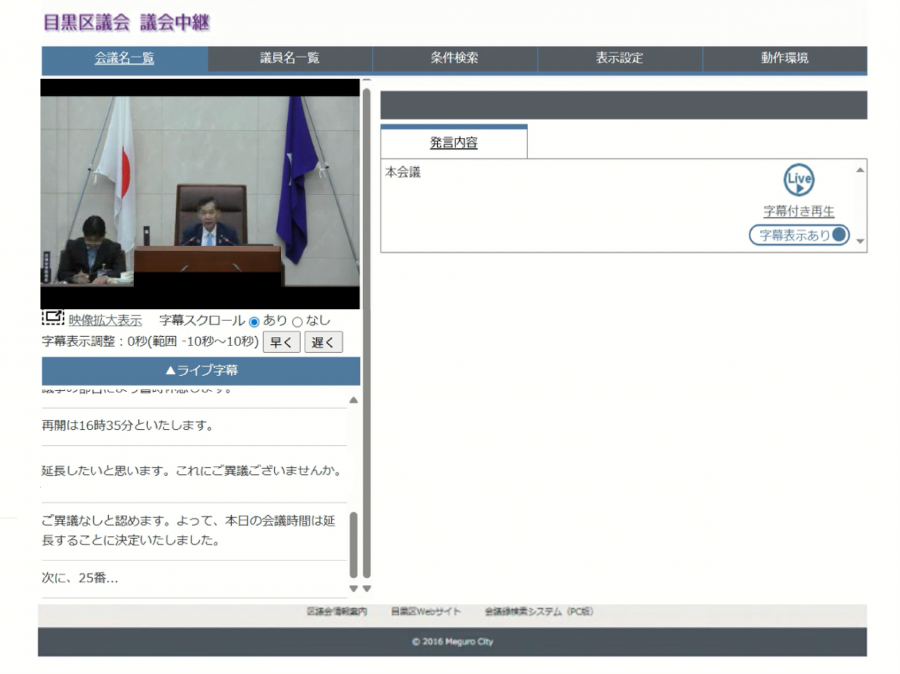
Task: Open the 表示設定 menu item
Action: click(618, 59)
